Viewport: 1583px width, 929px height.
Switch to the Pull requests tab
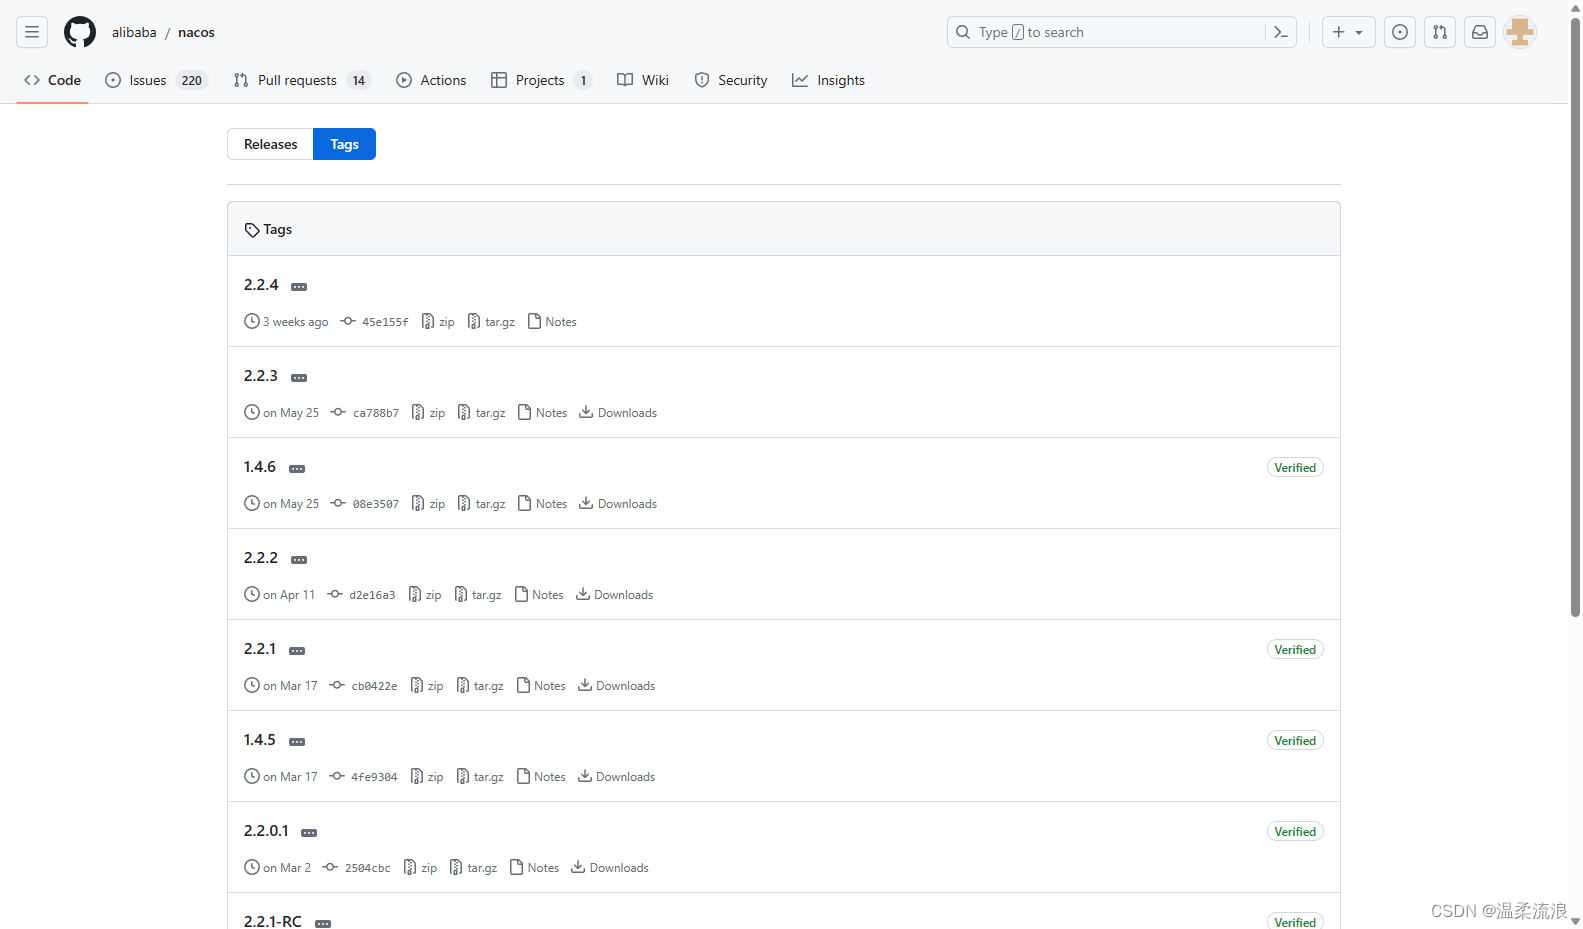pos(302,80)
